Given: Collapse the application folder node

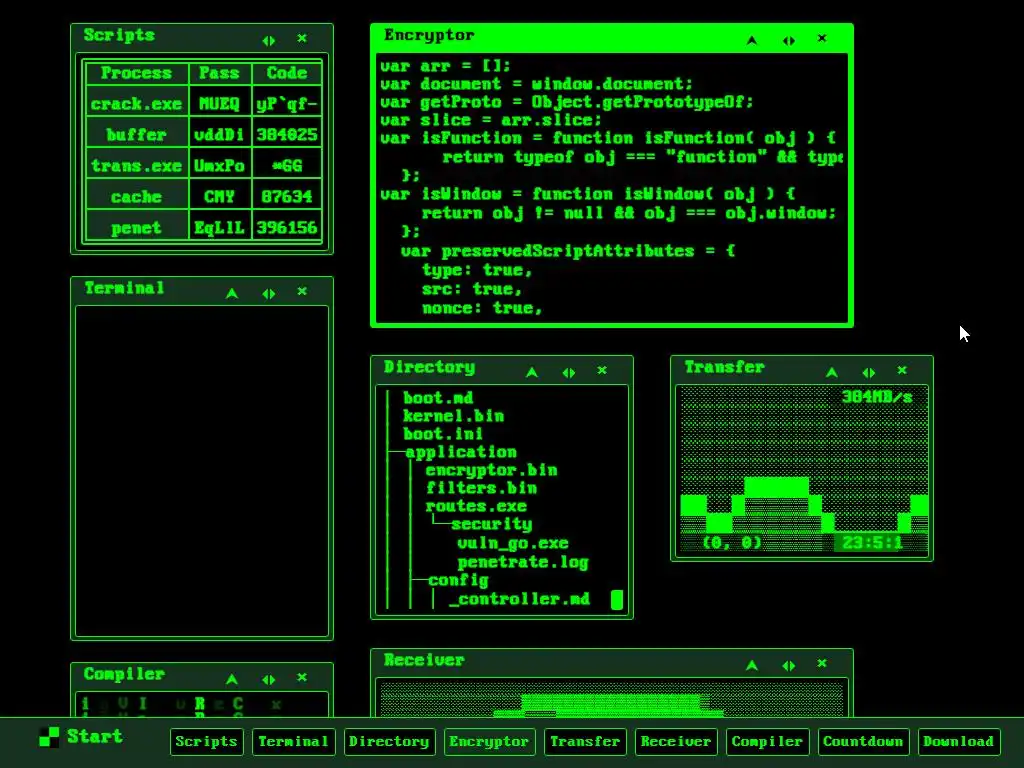Looking at the screenshot, I should (x=461, y=452).
